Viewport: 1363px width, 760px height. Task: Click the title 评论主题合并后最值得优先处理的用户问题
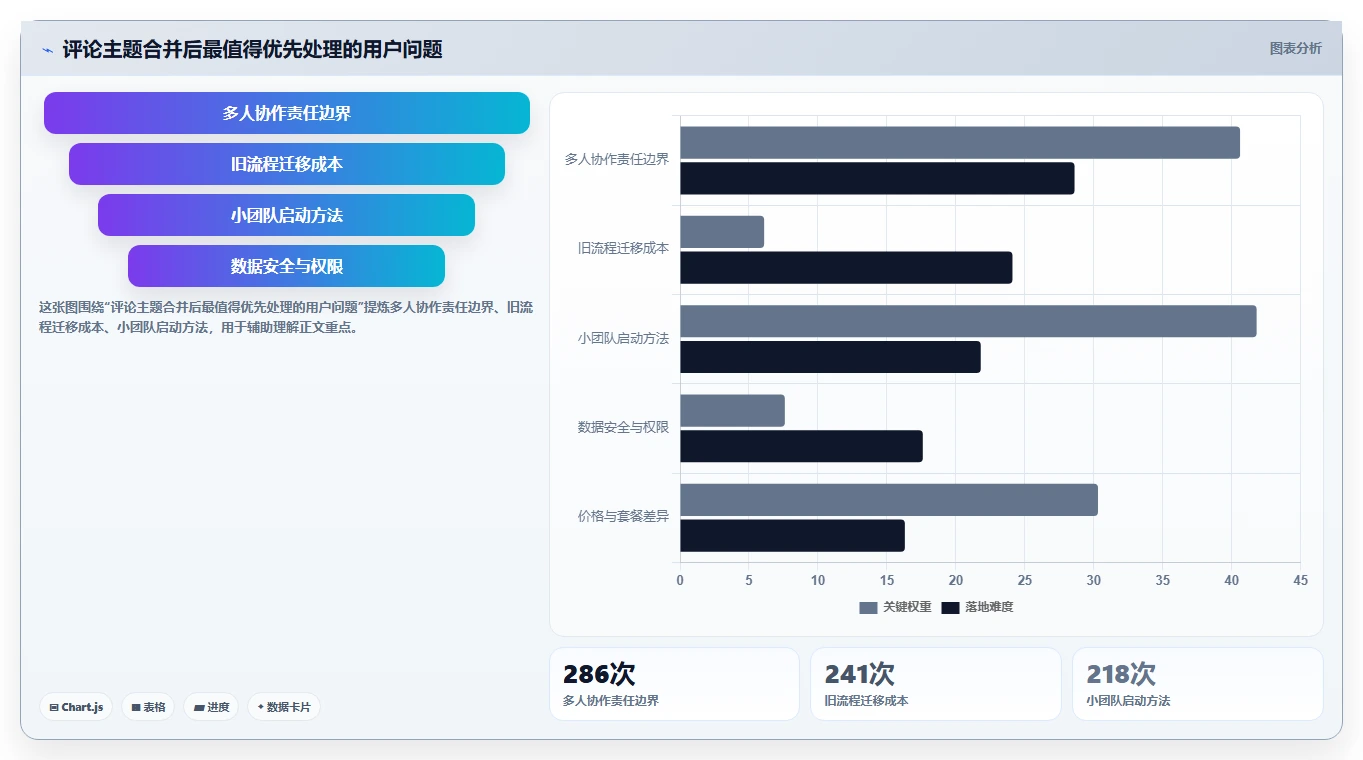coord(252,49)
